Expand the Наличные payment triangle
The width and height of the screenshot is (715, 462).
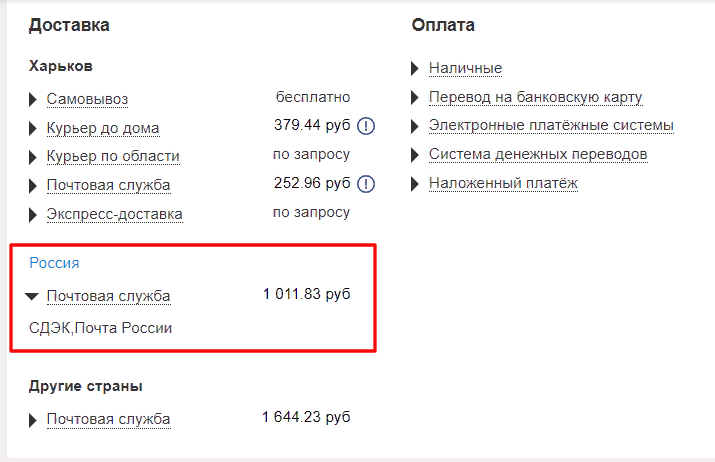(415, 69)
